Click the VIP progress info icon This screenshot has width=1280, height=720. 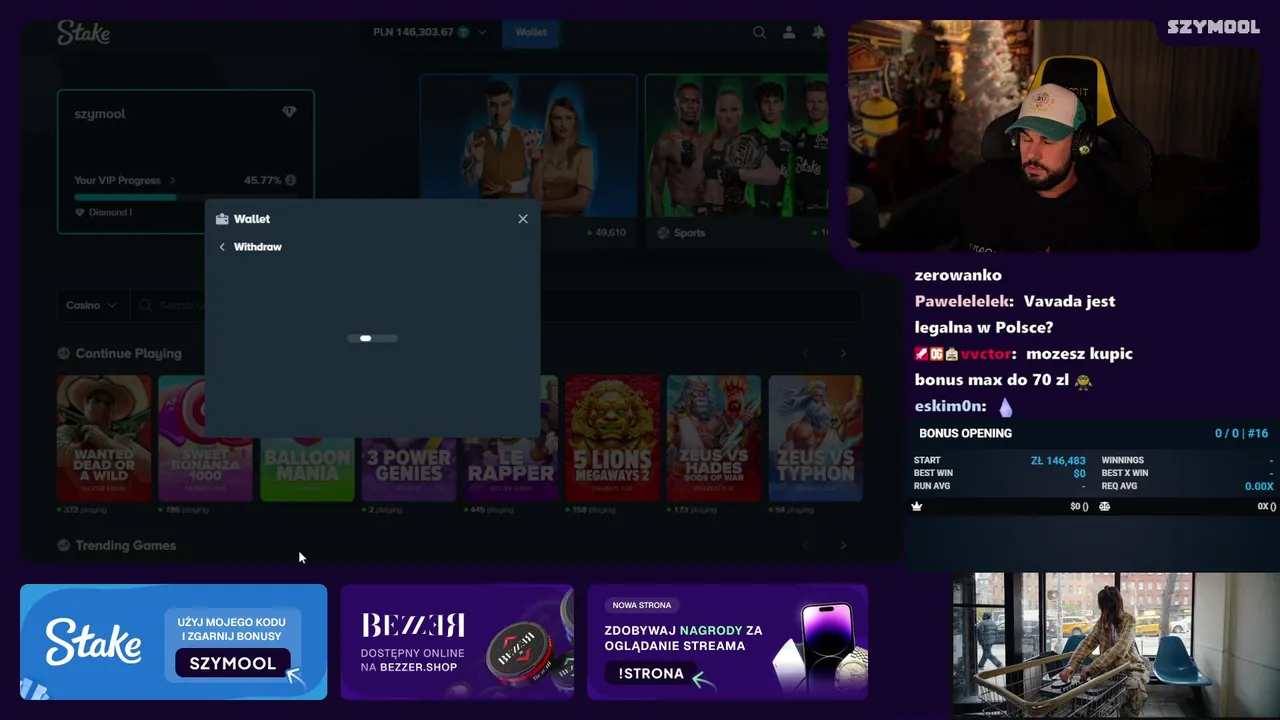point(290,180)
